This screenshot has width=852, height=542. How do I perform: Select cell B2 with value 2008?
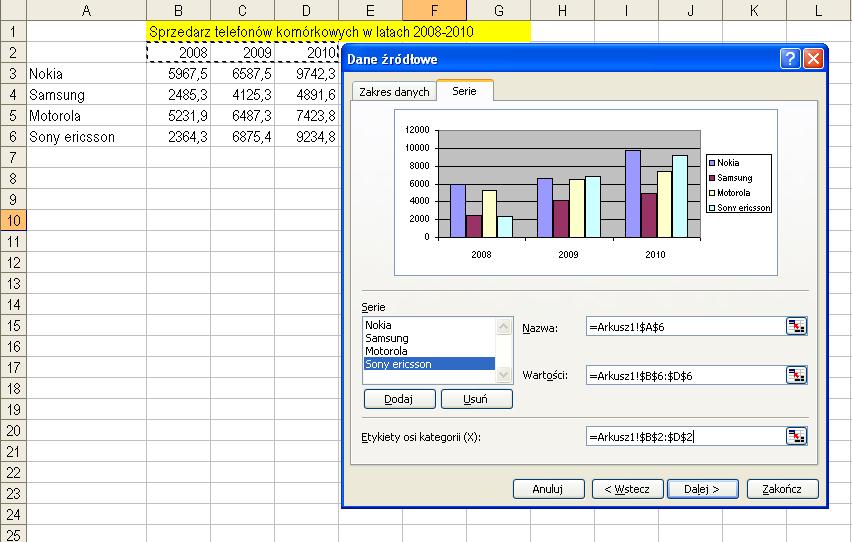178,52
